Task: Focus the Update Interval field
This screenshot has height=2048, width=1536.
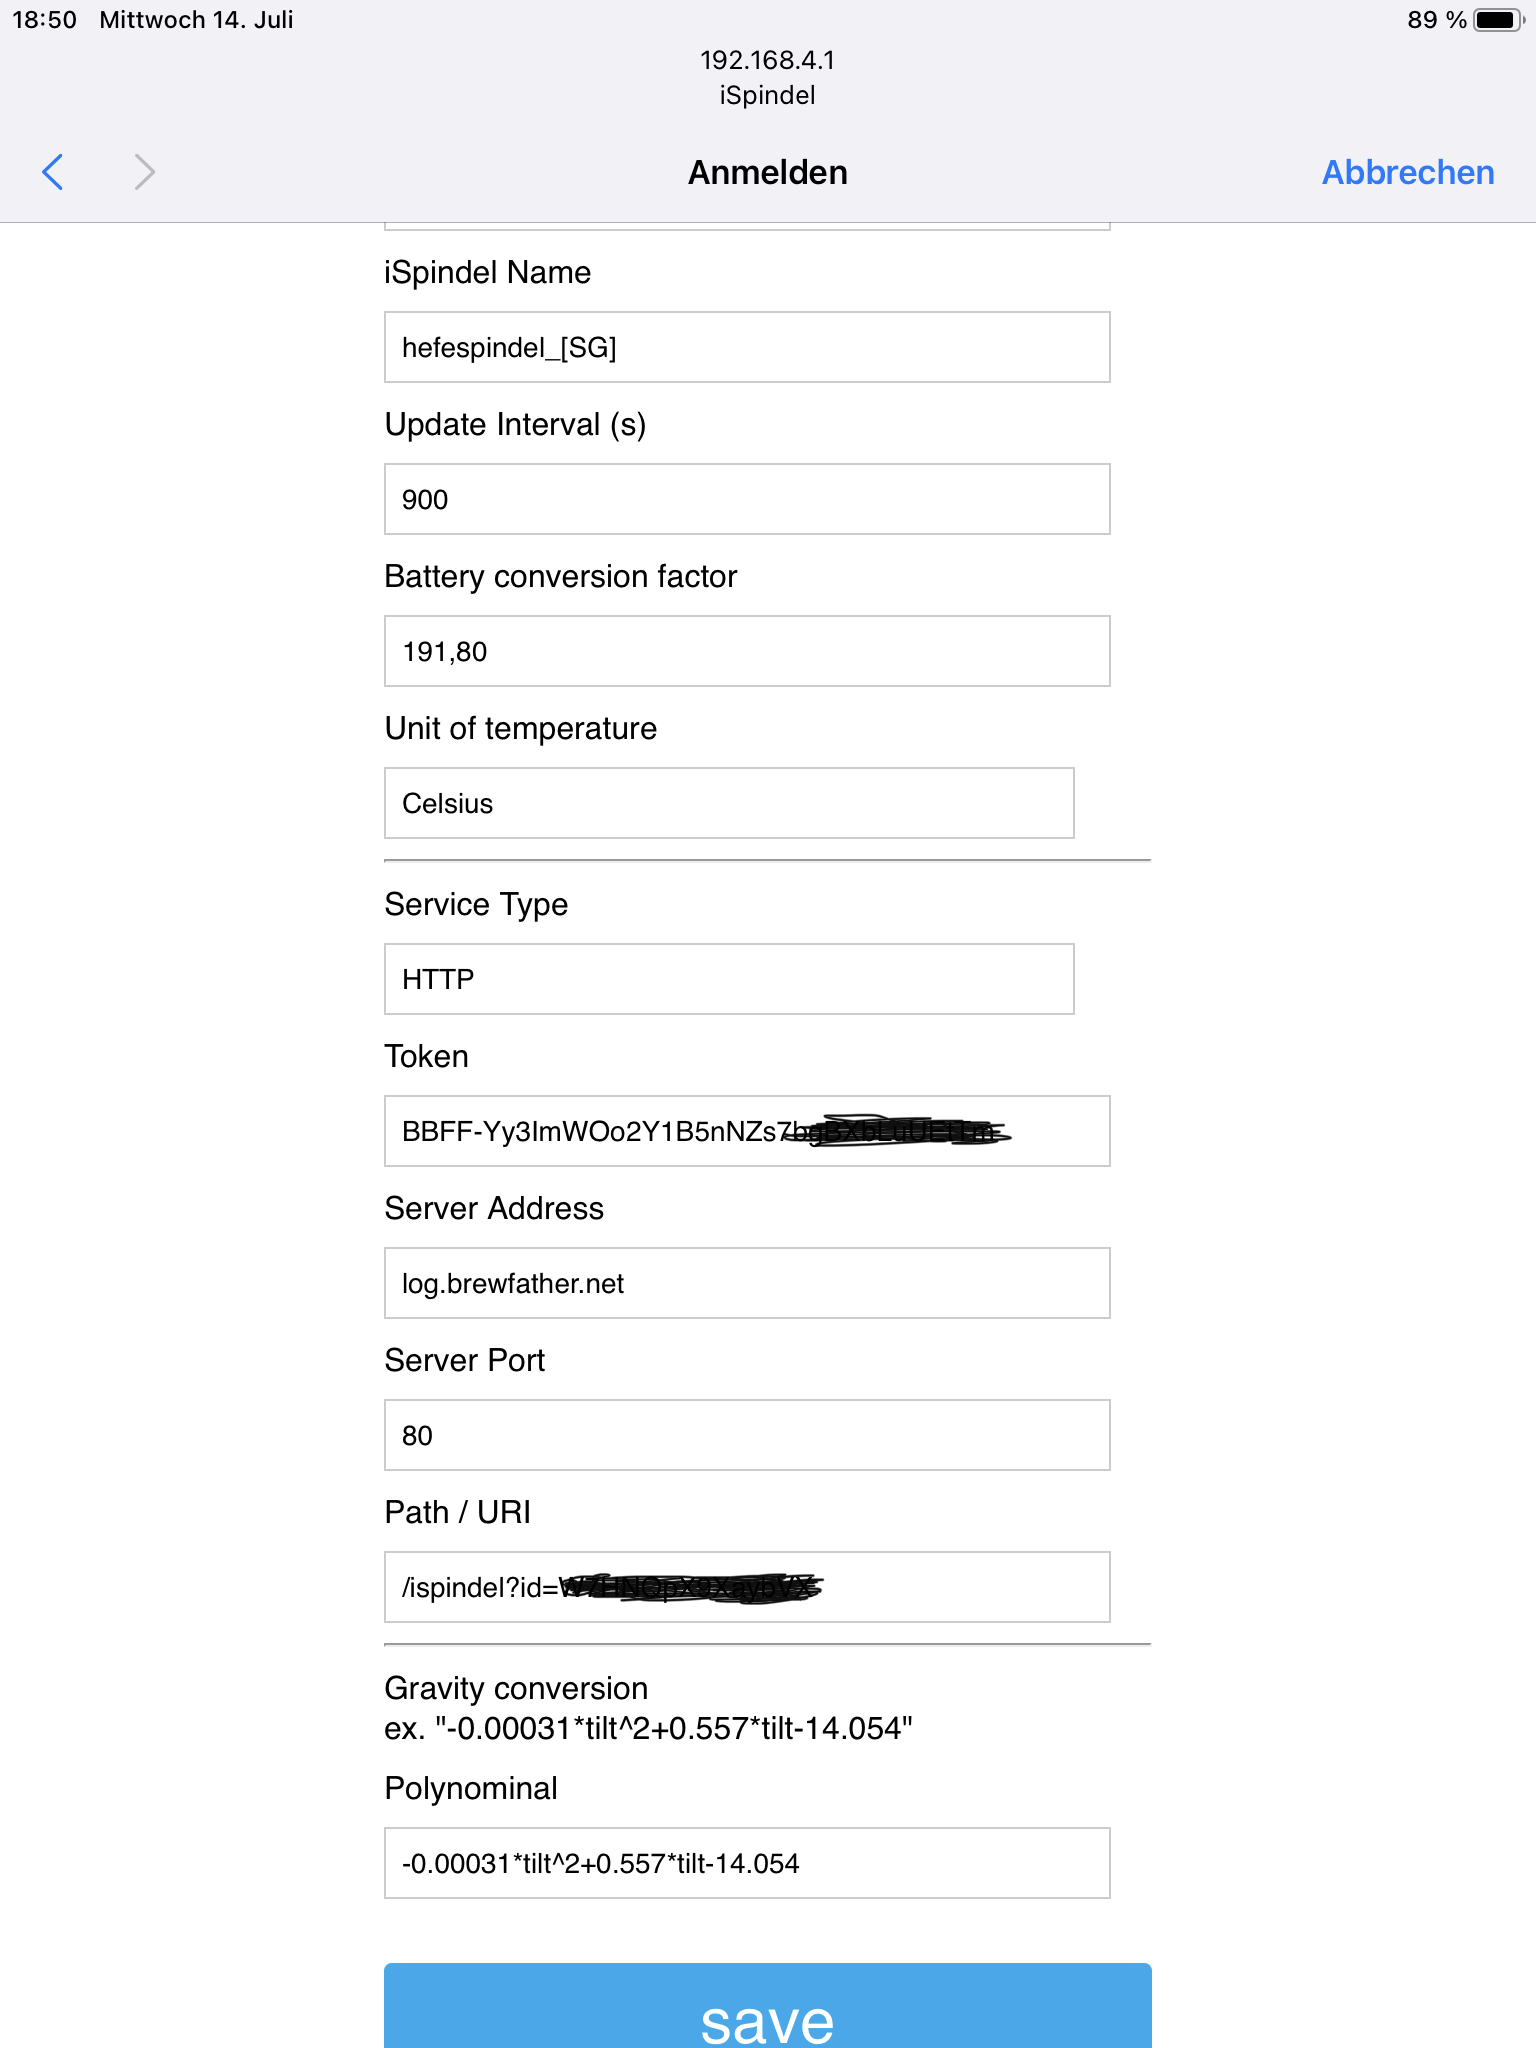Action: [747, 499]
